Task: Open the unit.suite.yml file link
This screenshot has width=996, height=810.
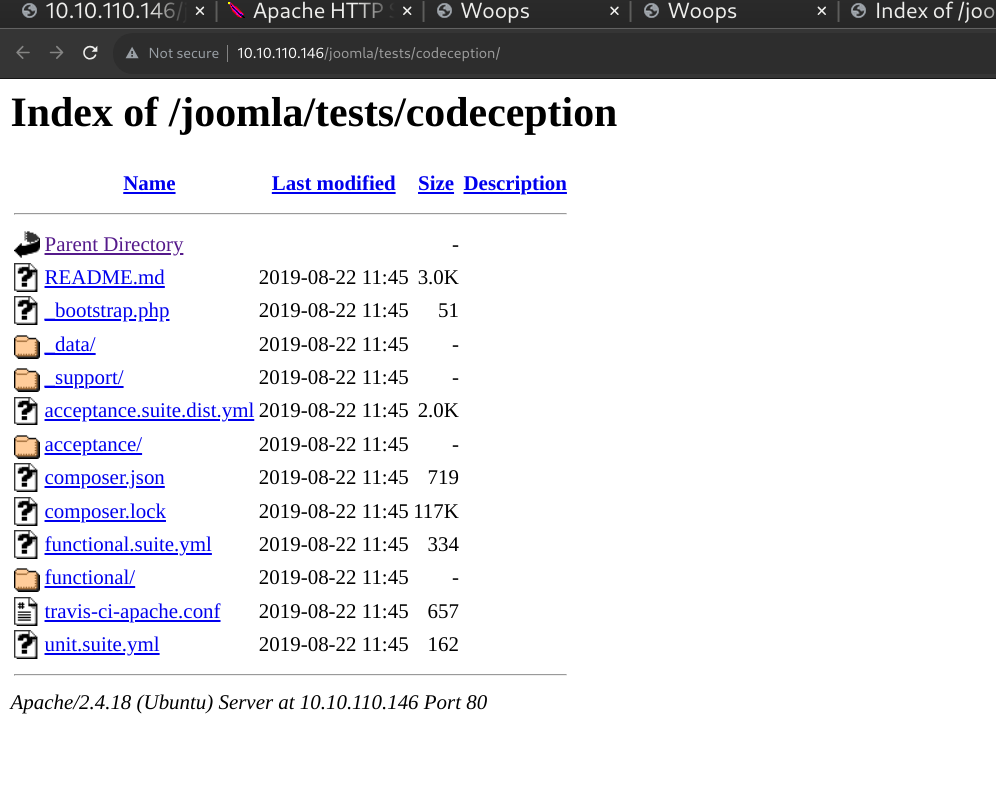Action: [x=102, y=644]
